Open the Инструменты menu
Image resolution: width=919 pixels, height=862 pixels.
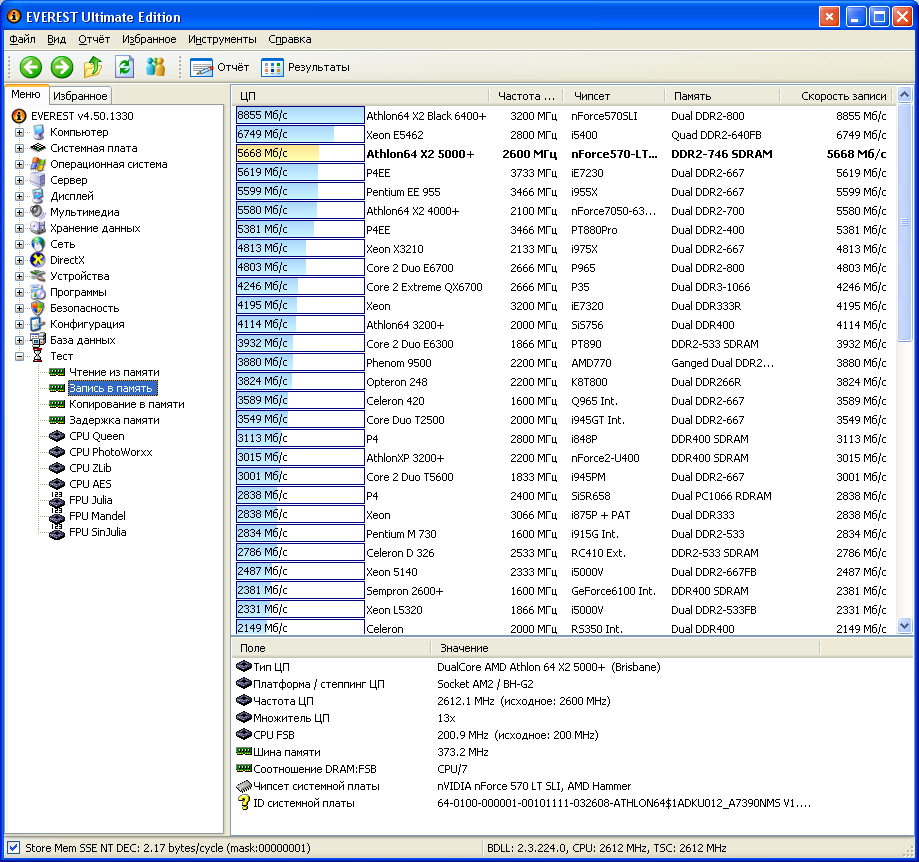point(222,39)
